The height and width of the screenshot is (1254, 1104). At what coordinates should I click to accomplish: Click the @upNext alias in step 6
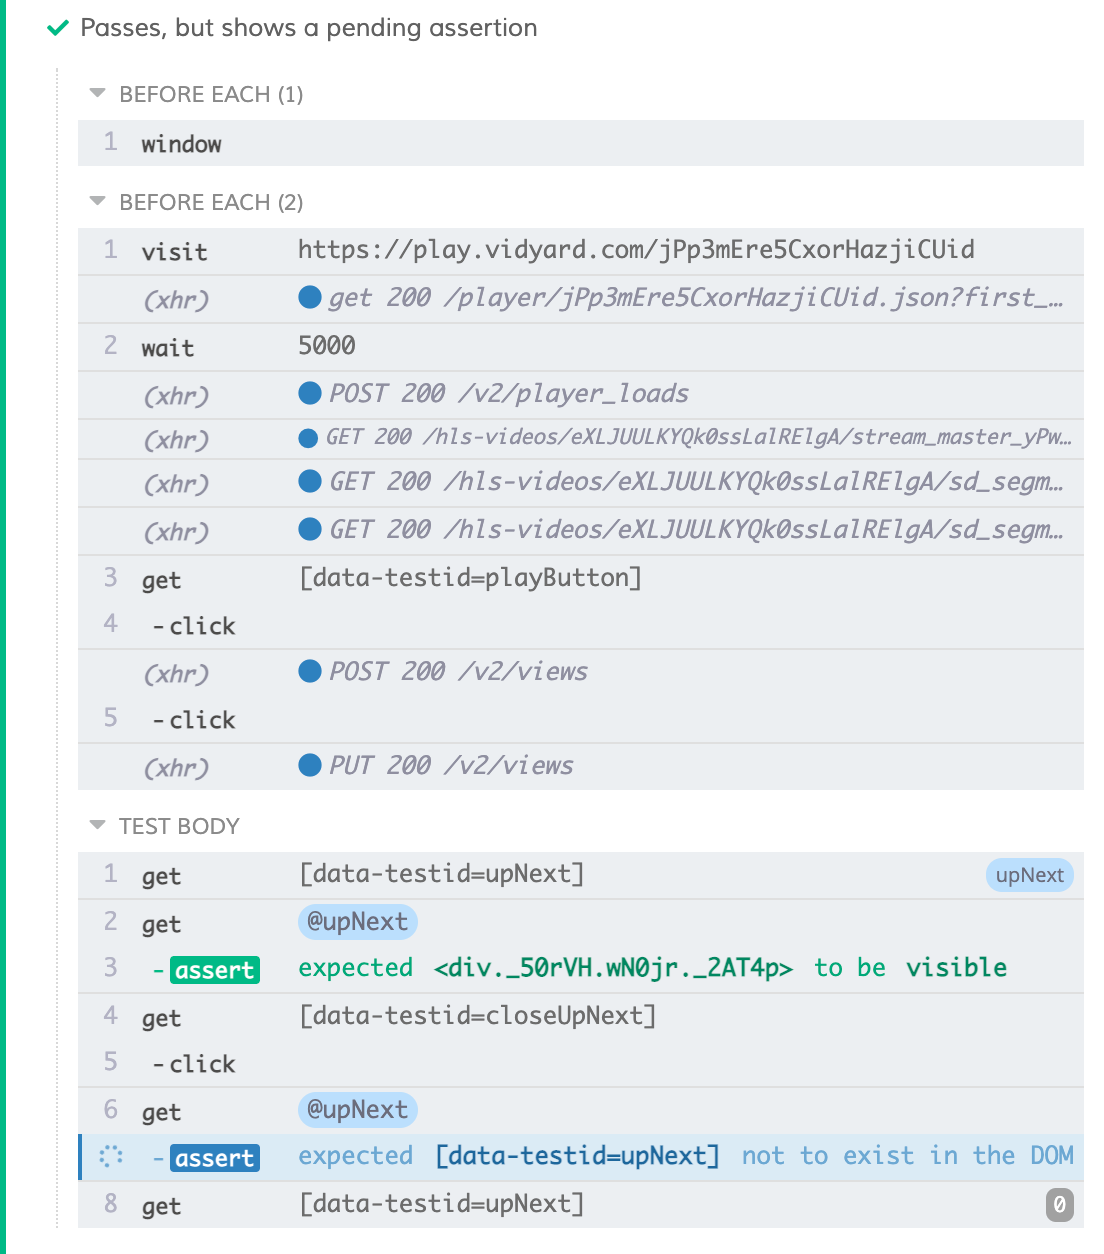pos(357,1110)
